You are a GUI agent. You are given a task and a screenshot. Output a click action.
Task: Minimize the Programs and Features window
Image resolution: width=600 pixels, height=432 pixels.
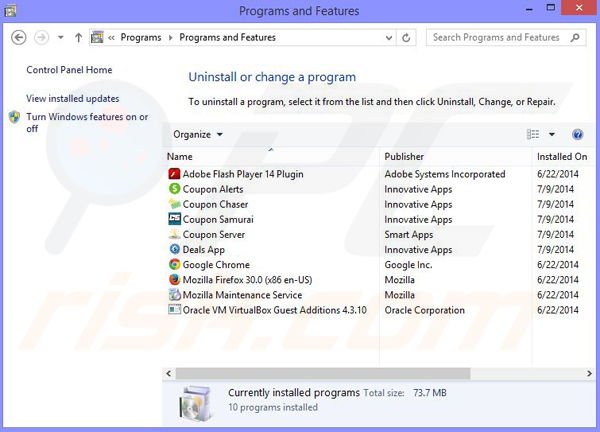pyautogui.click(x=529, y=9)
